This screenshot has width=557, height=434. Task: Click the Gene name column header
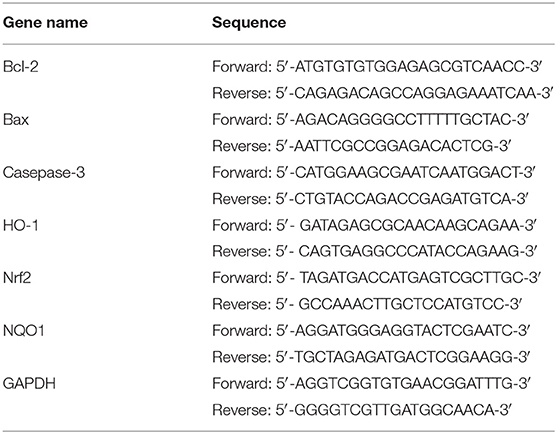click(x=45, y=23)
